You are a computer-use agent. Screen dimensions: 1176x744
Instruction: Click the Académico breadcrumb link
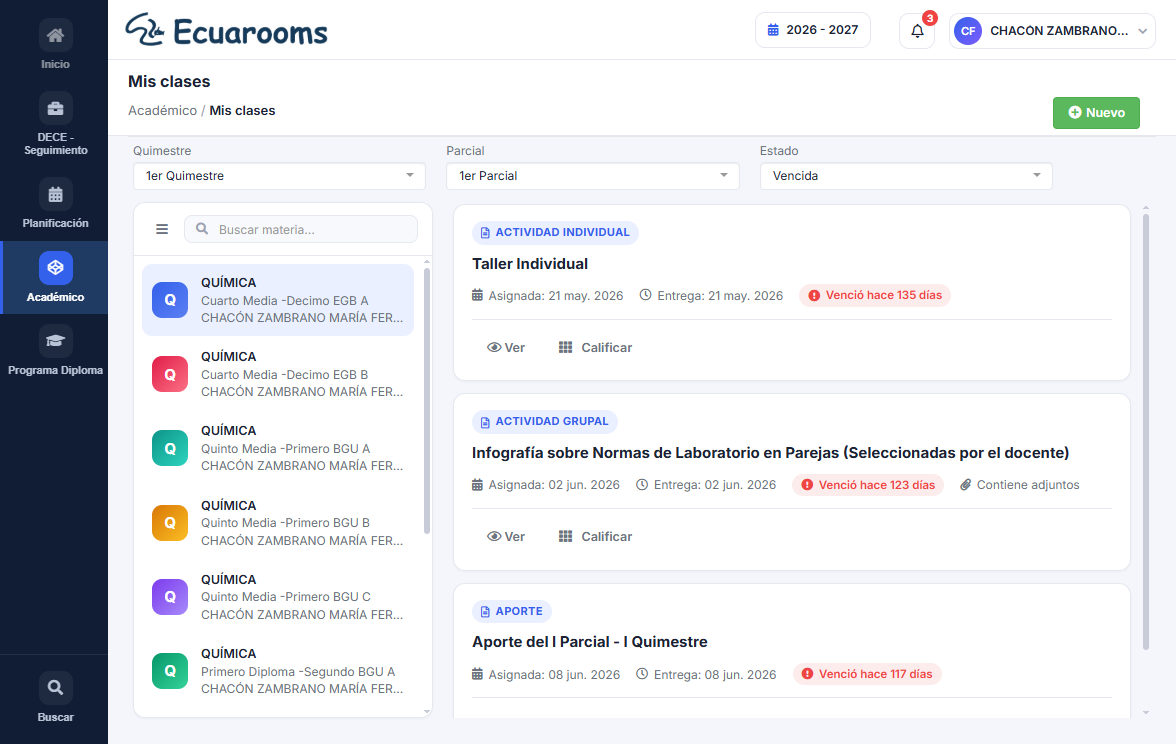pos(163,110)
